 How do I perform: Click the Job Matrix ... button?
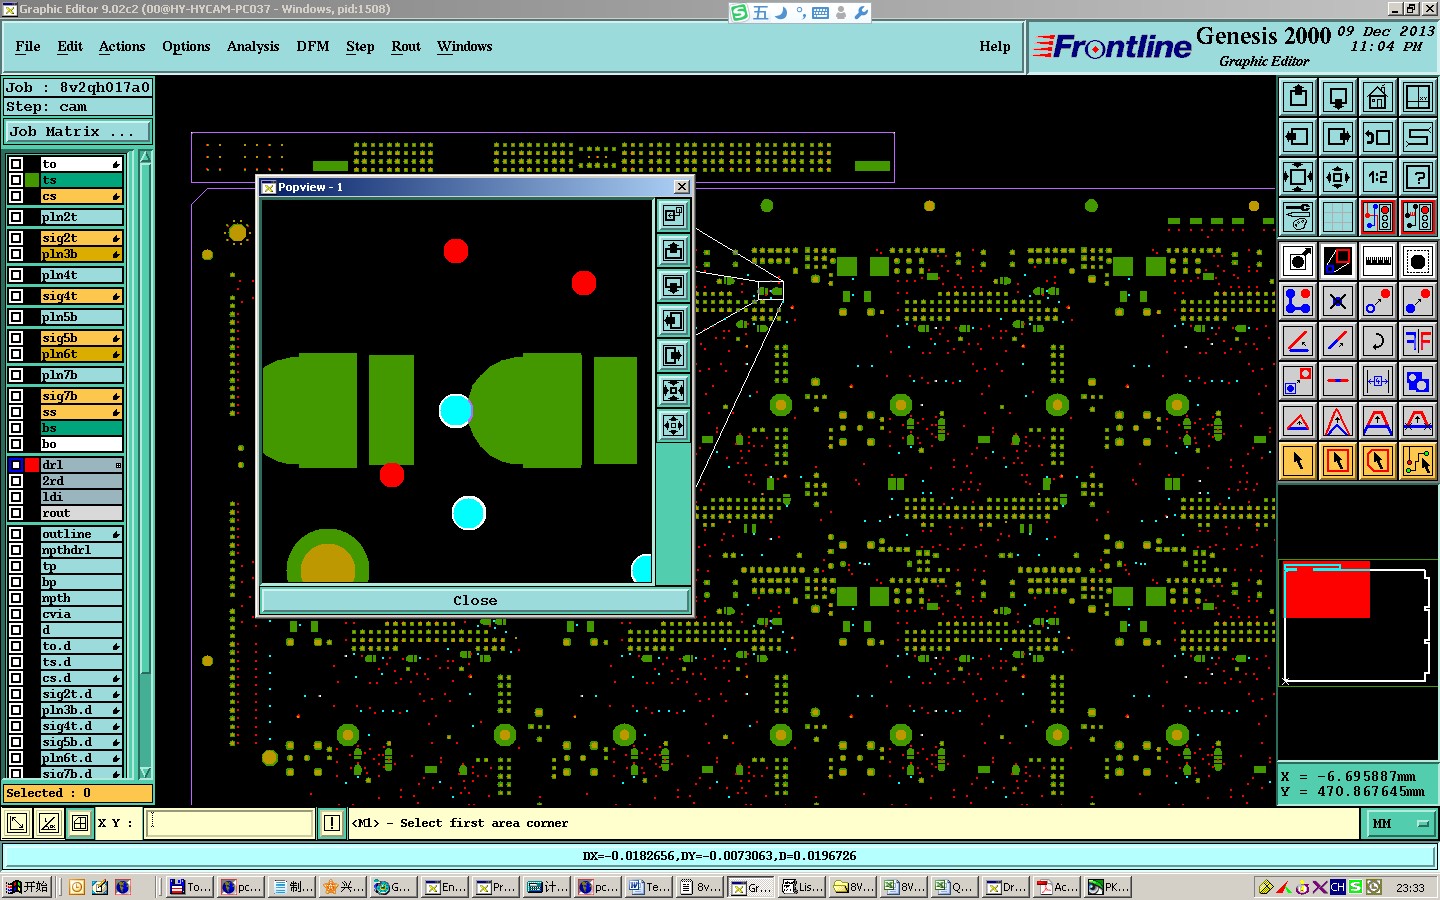point(78,131)
